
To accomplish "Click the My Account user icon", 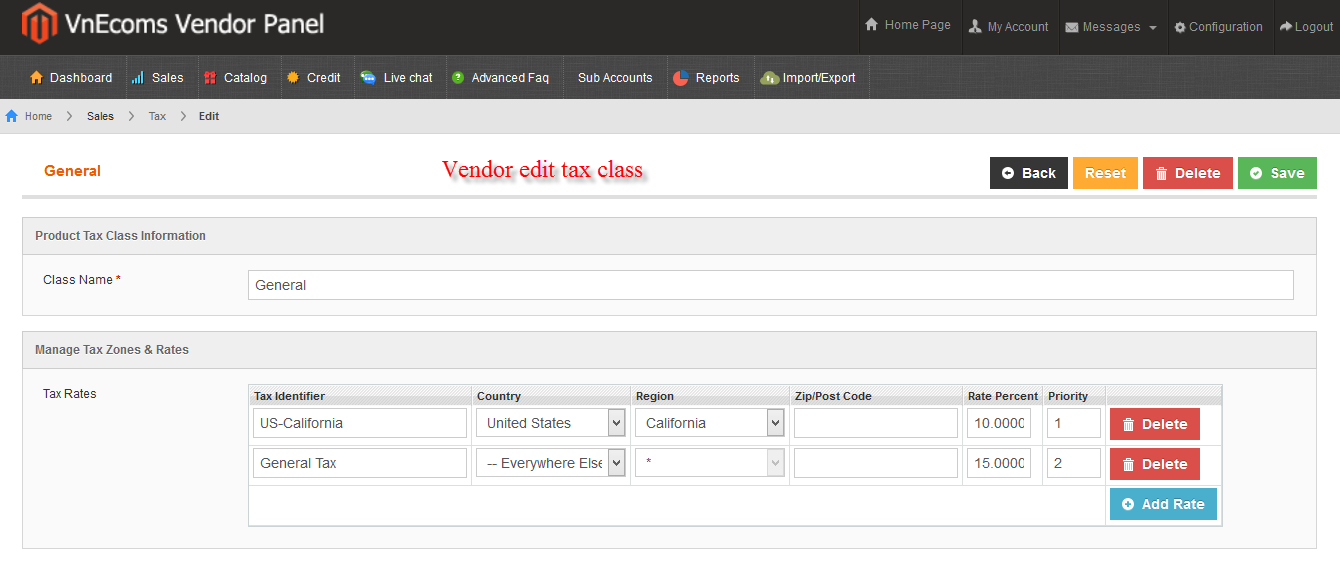I will point(975,27).
